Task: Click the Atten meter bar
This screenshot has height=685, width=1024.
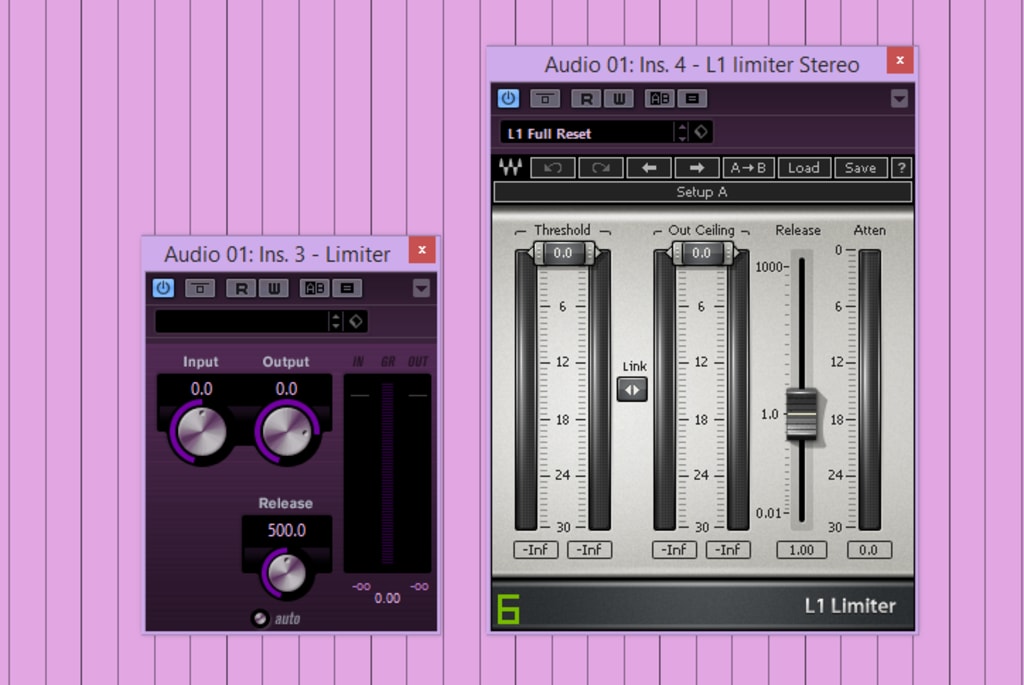Action: click(x=870, y=390)
